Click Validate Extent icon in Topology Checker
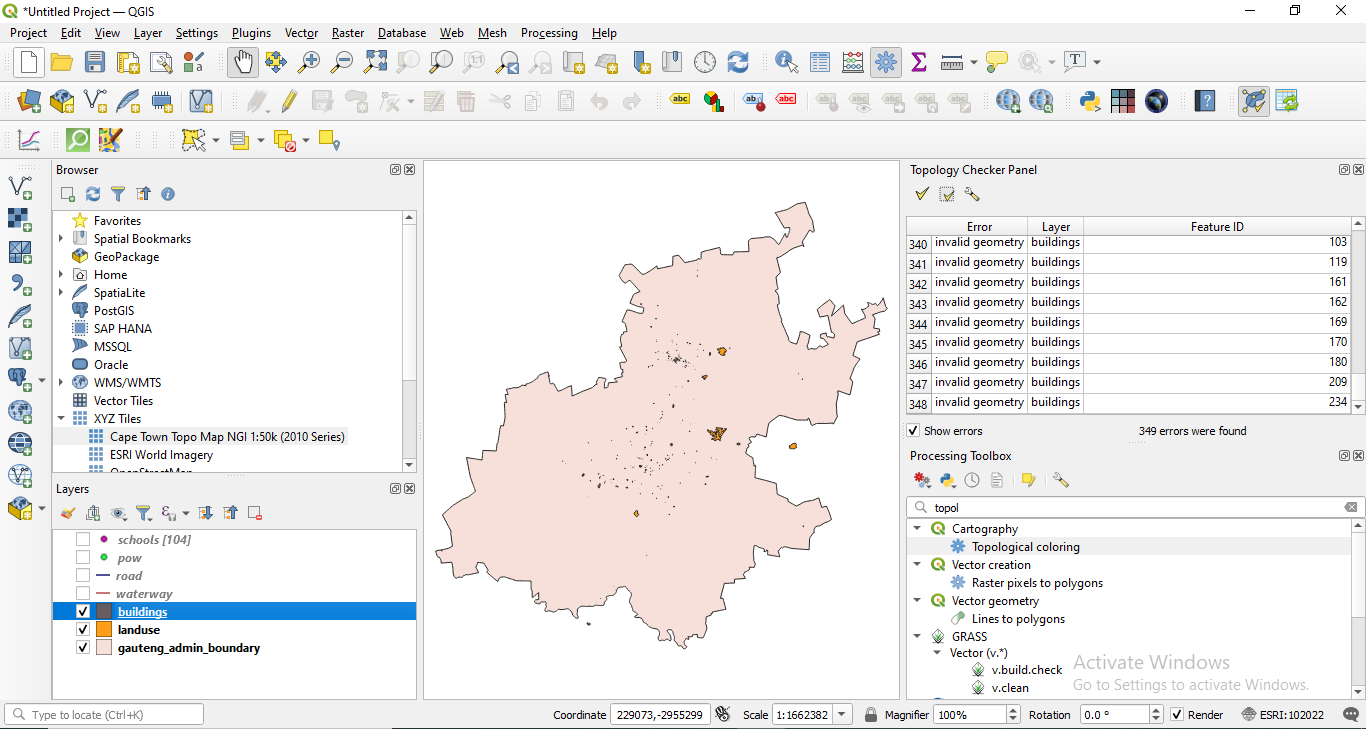The width and height of the screenshot is (1366, 729). click(x=947, y=194)
